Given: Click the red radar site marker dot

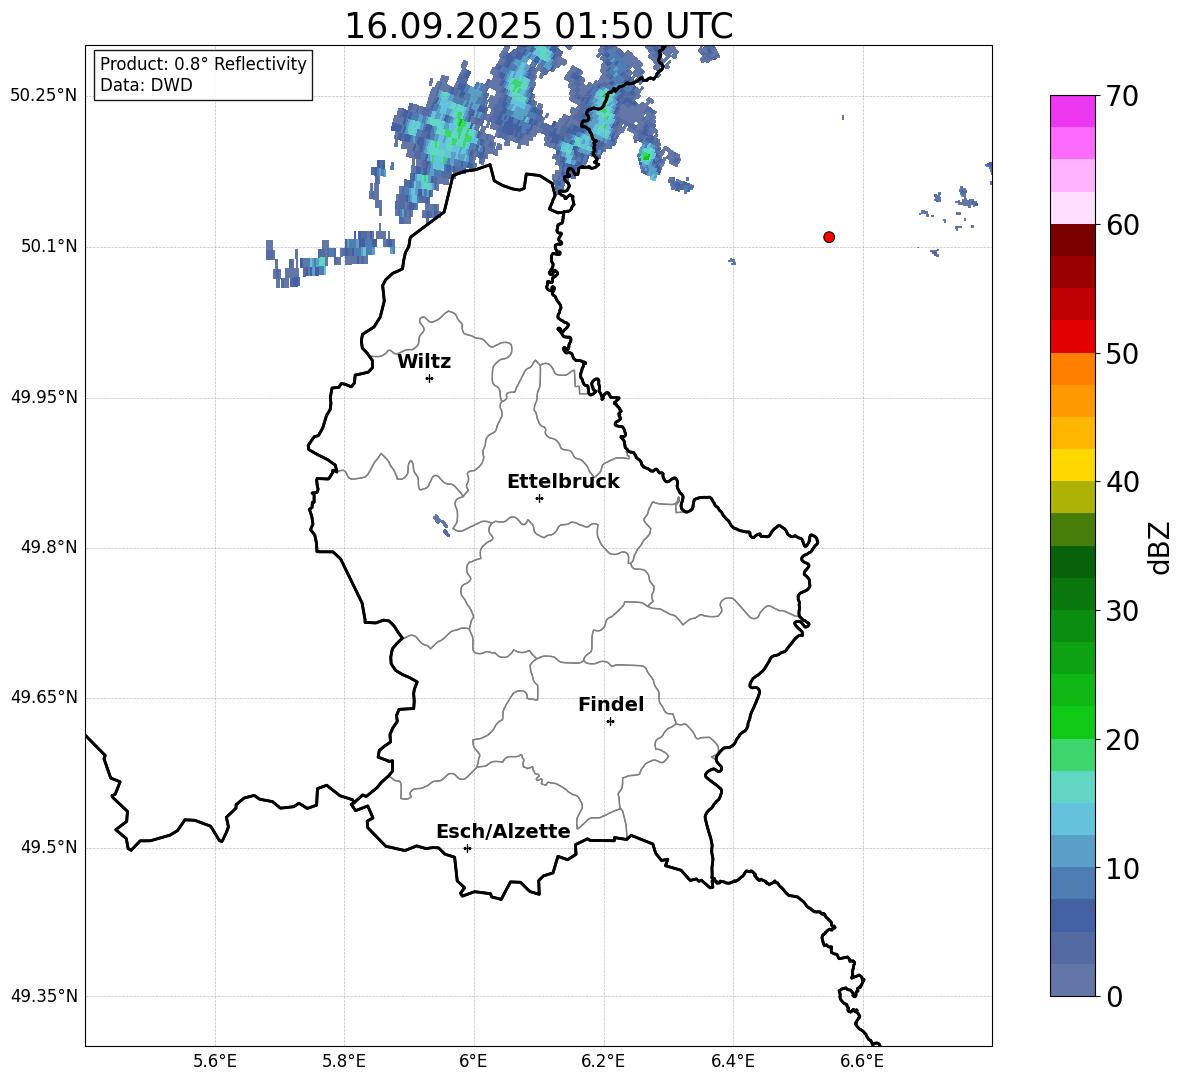Looking at the screenshot, I should pos(828,237).
